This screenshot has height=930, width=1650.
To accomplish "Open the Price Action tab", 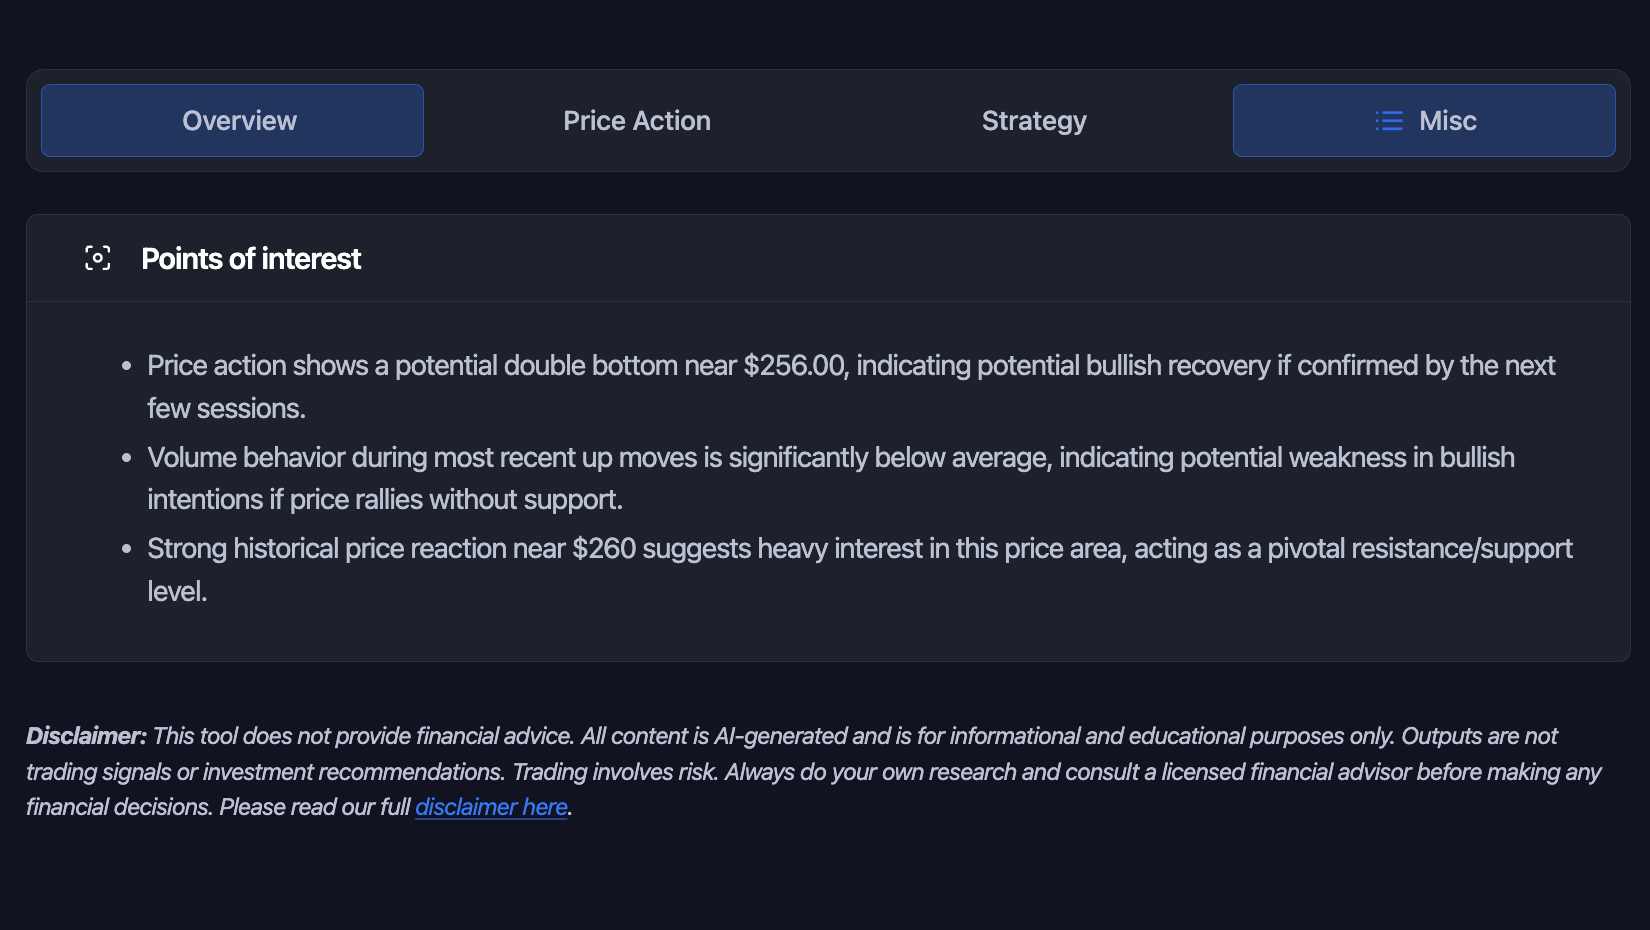I will point(637,121).
